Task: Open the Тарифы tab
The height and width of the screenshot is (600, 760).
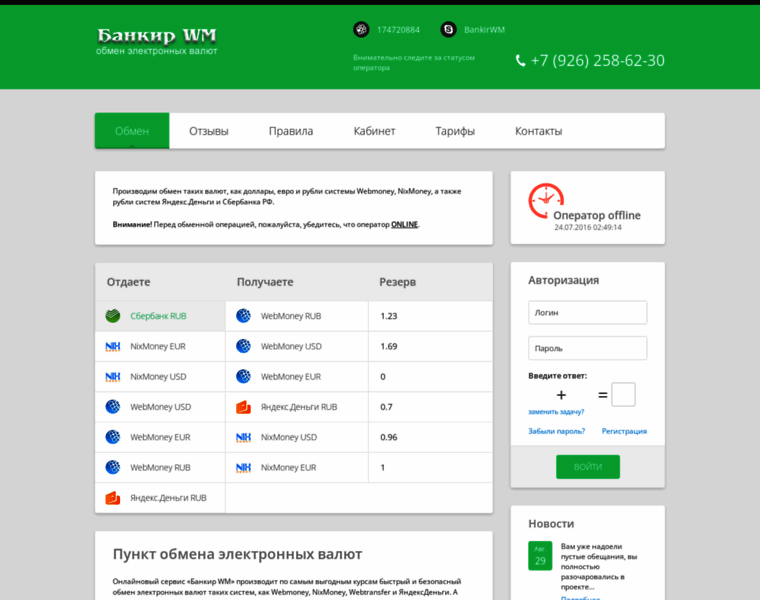Action: (455, 131)
